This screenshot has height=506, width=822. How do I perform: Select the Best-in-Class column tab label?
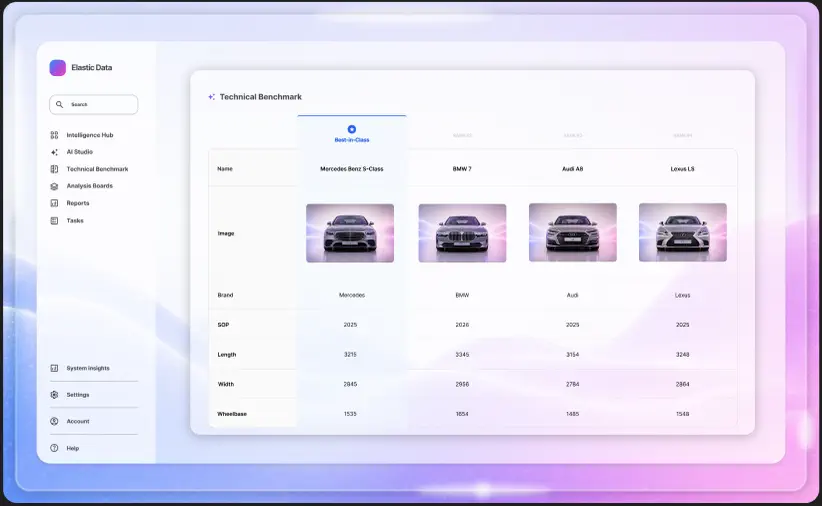pos(352,140)
